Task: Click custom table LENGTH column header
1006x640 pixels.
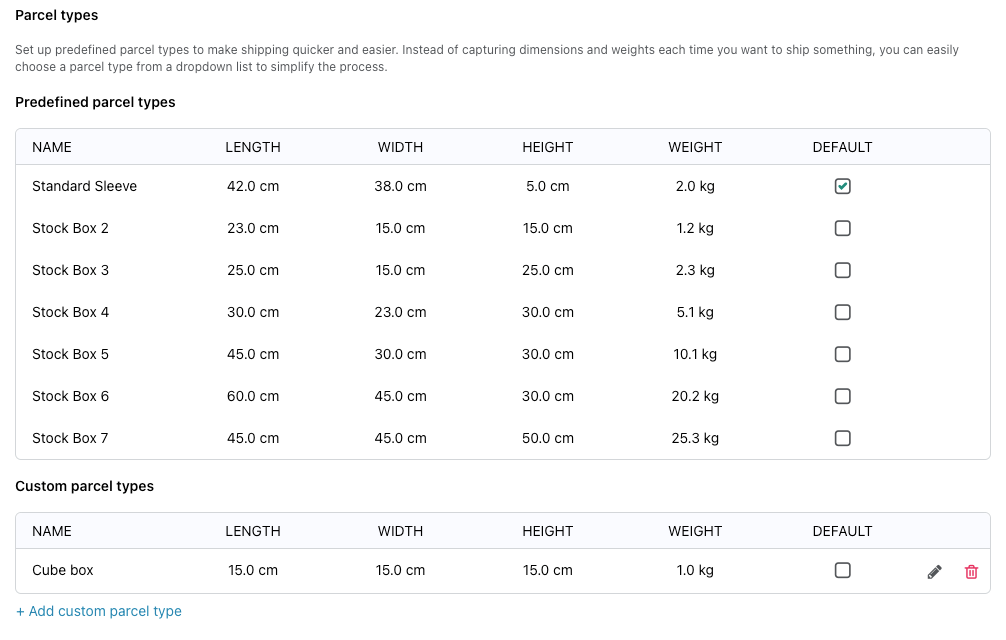Action: (x=253, y=531)
